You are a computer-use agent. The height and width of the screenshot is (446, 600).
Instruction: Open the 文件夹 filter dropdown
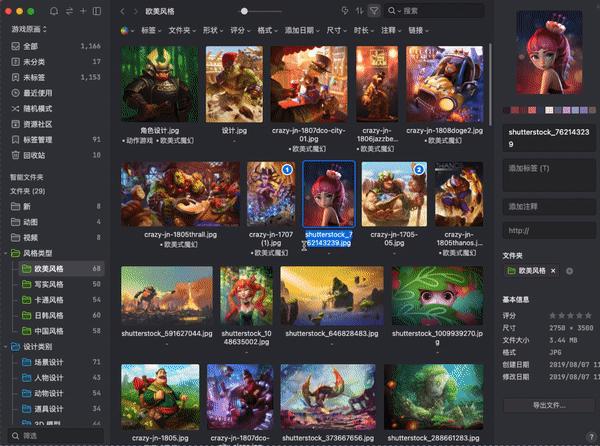[x=182, y=30]
